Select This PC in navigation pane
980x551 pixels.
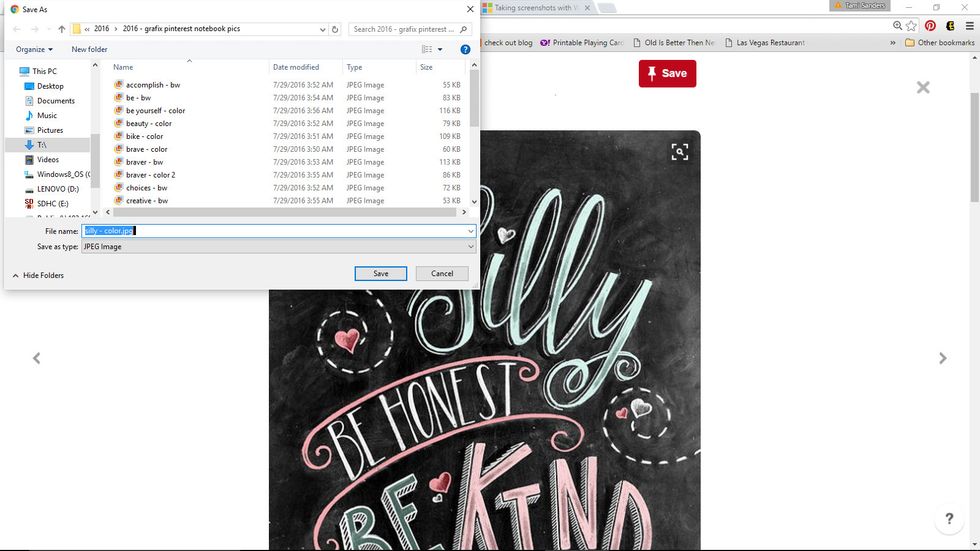[44, 71]
